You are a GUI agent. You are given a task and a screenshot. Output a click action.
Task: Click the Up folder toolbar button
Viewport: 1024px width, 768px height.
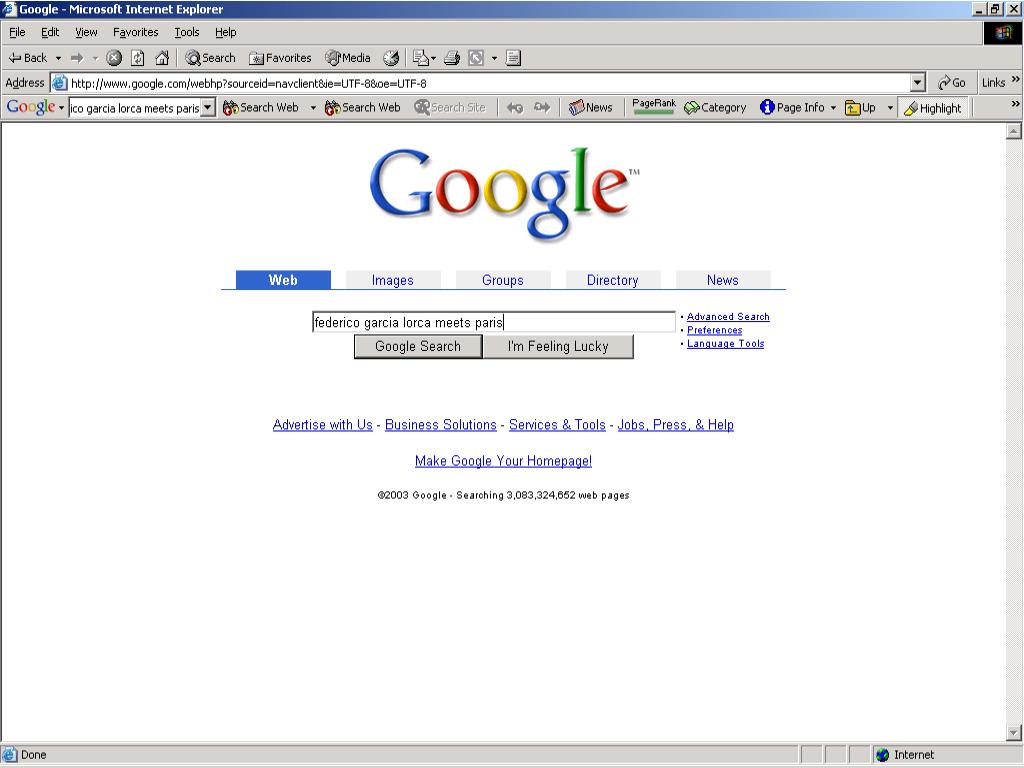pos(860,108)
